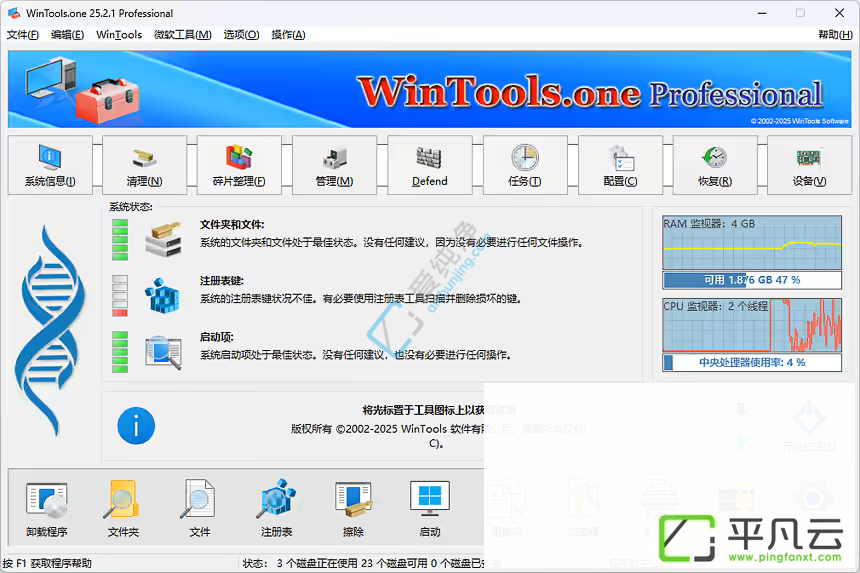
Task: Launch the 注册表 registry scanner
Action: pos(276,508)
